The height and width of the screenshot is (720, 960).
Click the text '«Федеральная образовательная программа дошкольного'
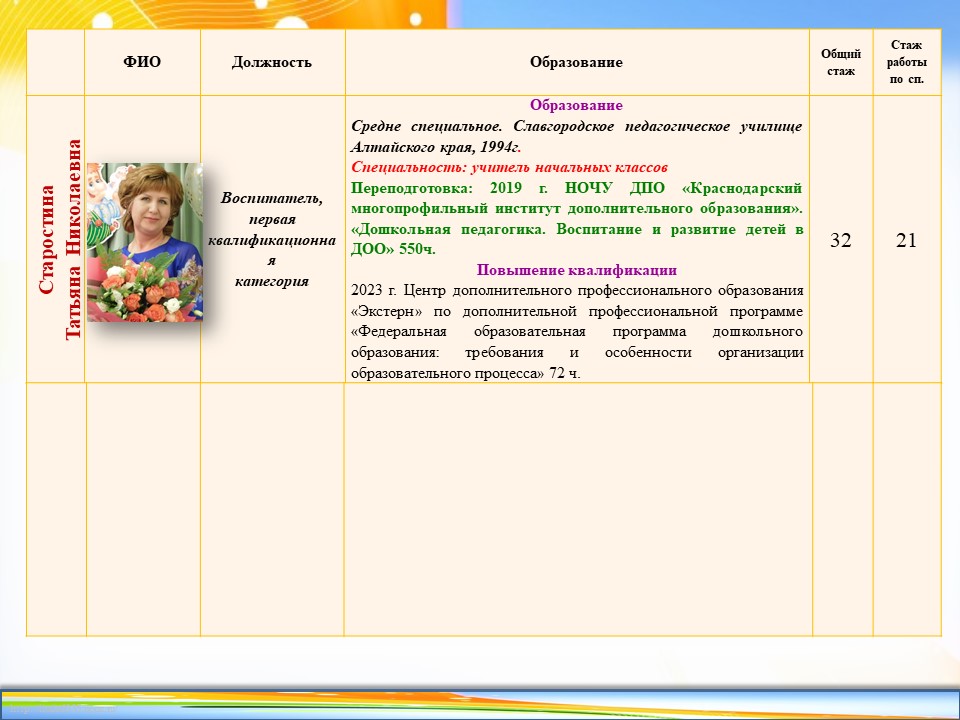tap(577, 331)
